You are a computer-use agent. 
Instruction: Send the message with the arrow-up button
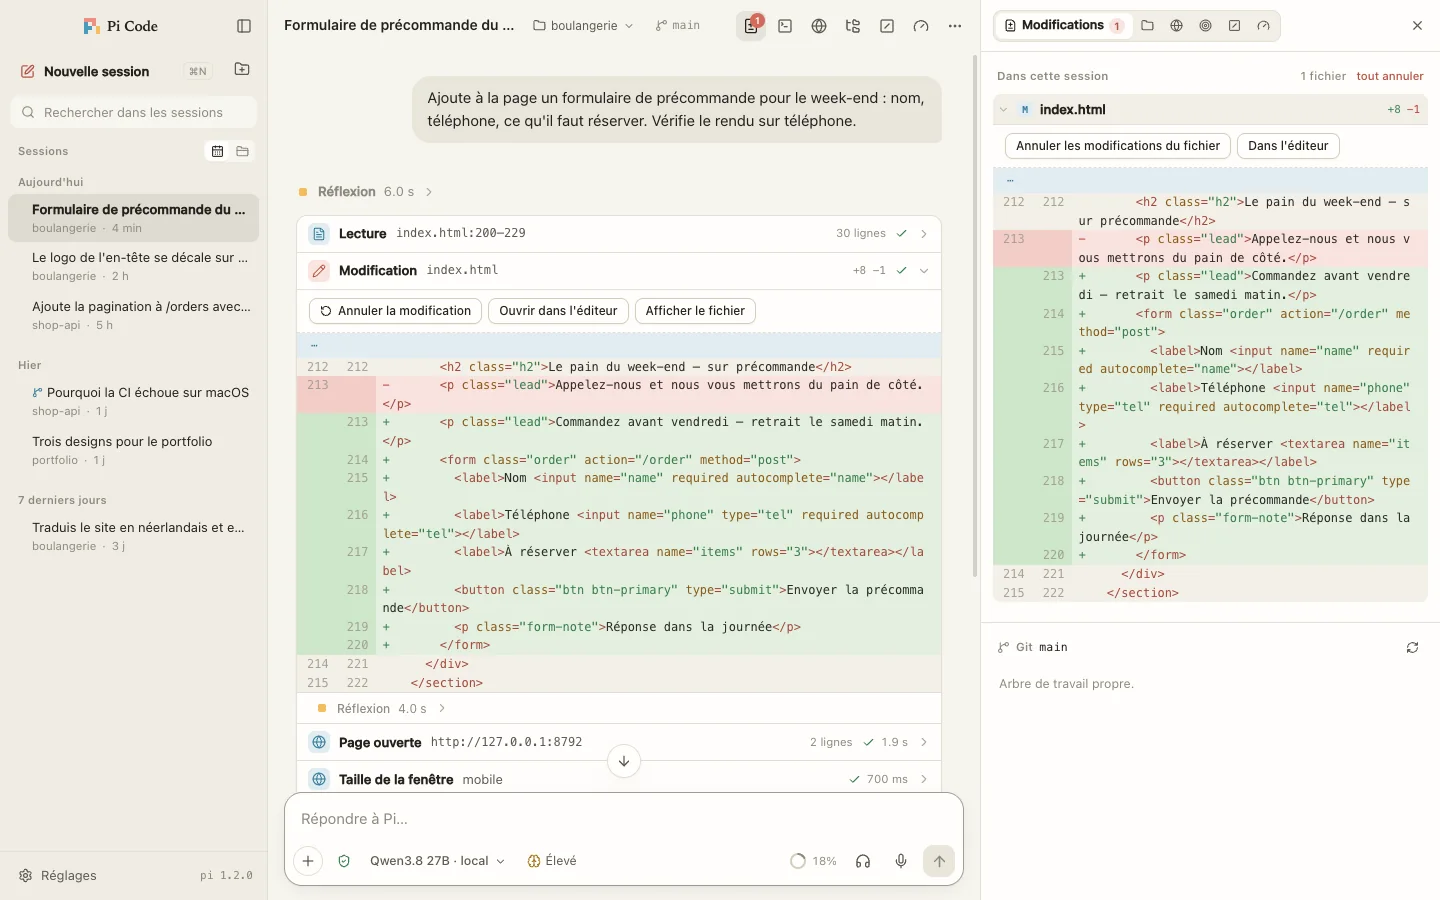tap(939, 861)
